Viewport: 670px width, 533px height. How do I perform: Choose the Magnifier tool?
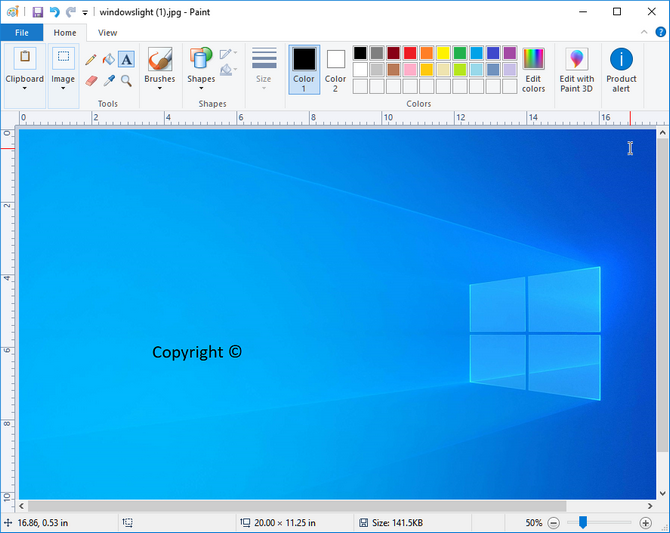pos(126,80)
